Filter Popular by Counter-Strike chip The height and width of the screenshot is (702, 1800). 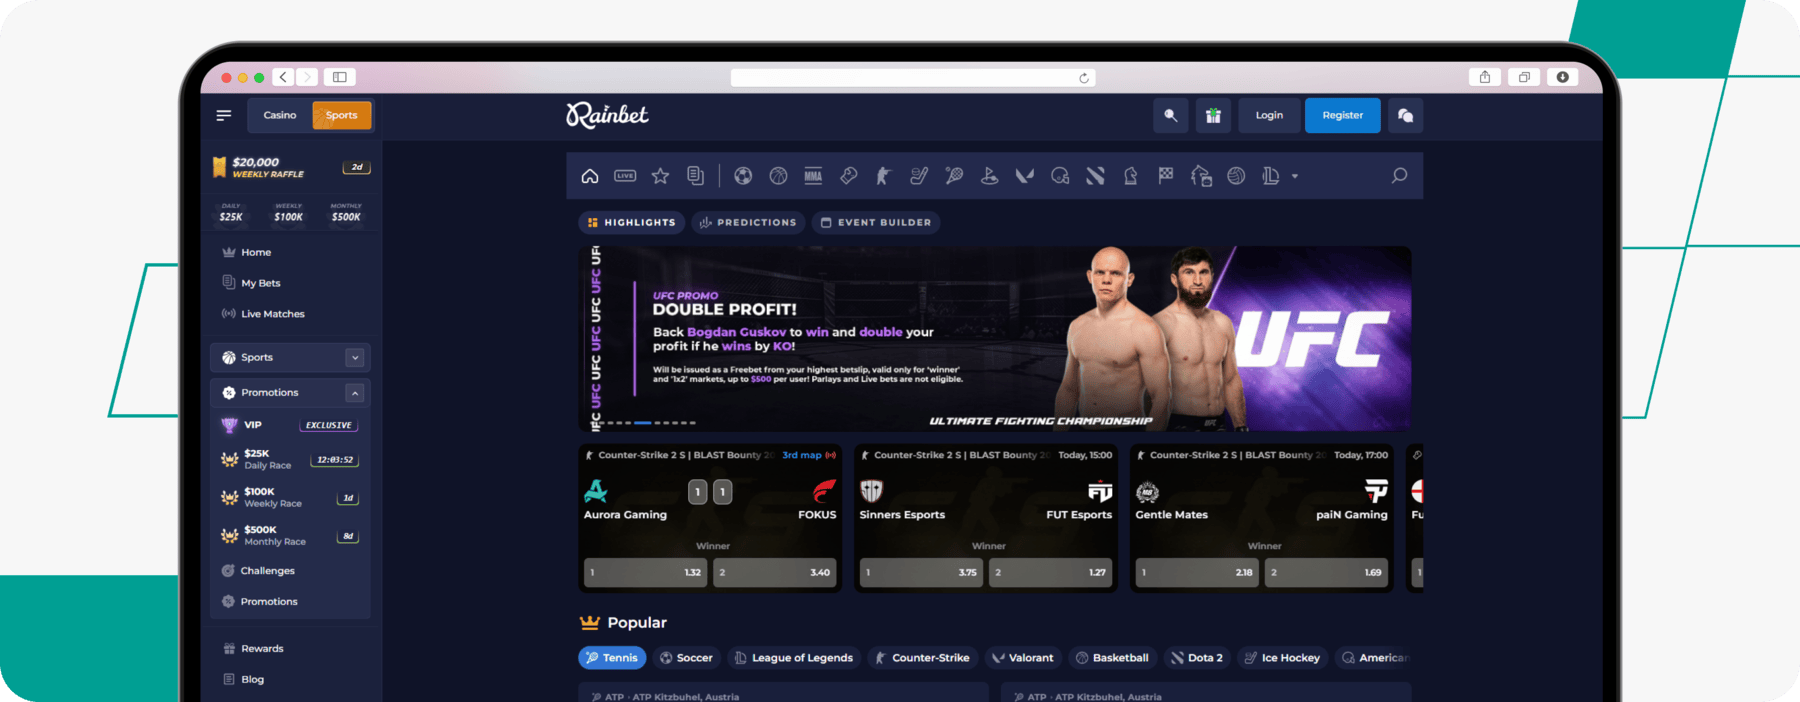(x=922, y=658)
